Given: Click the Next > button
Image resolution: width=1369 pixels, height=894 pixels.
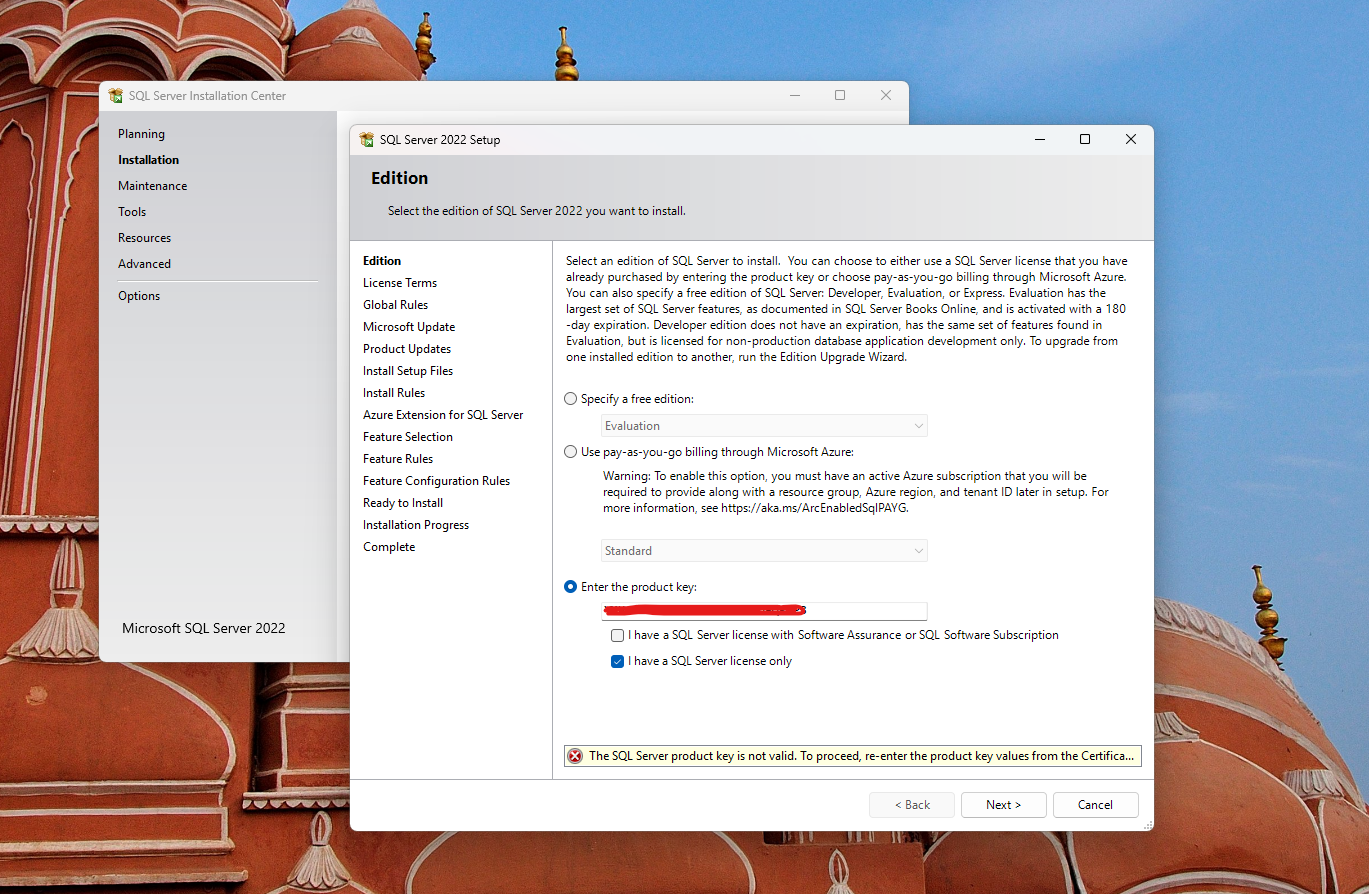Looking at the screenshot, I should click(x=1004, y=805).
